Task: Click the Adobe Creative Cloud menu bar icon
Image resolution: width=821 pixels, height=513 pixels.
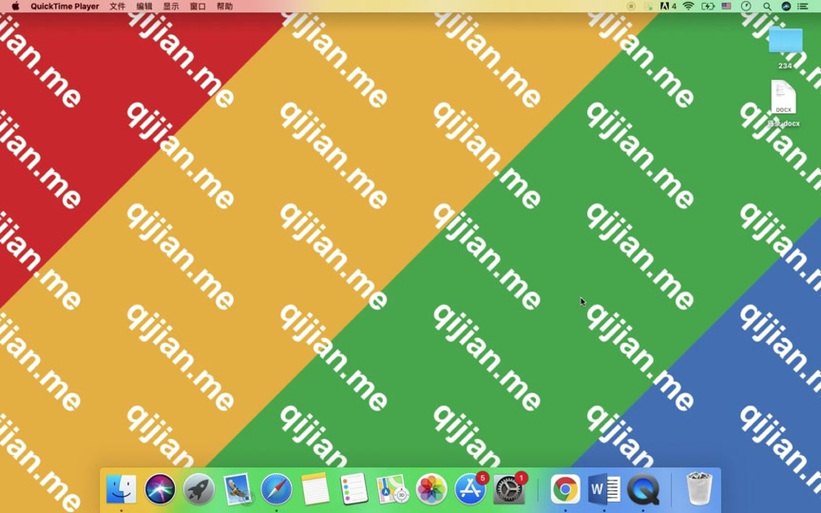Action: pyautogui.click(x=668, y=6)
